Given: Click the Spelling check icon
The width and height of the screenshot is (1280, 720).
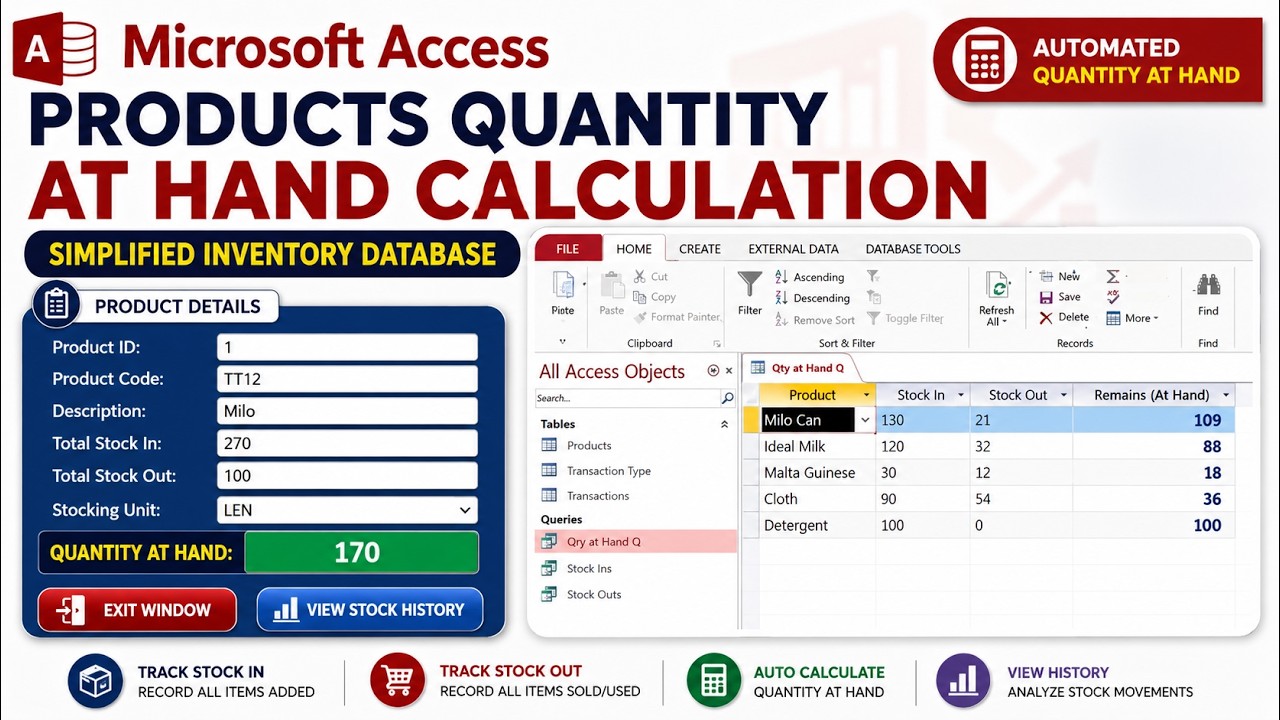Looking at the screenshot, I should click(1113, 297).
